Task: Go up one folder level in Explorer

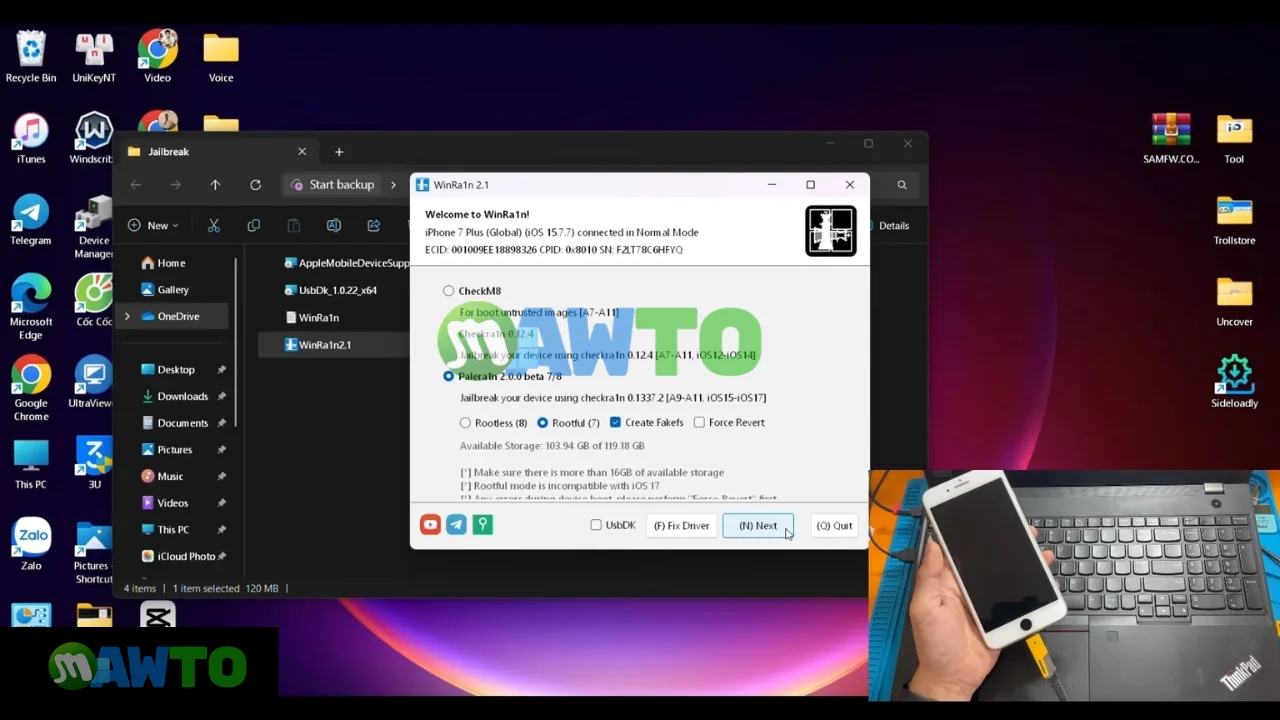Action: (x=215, y=185)
